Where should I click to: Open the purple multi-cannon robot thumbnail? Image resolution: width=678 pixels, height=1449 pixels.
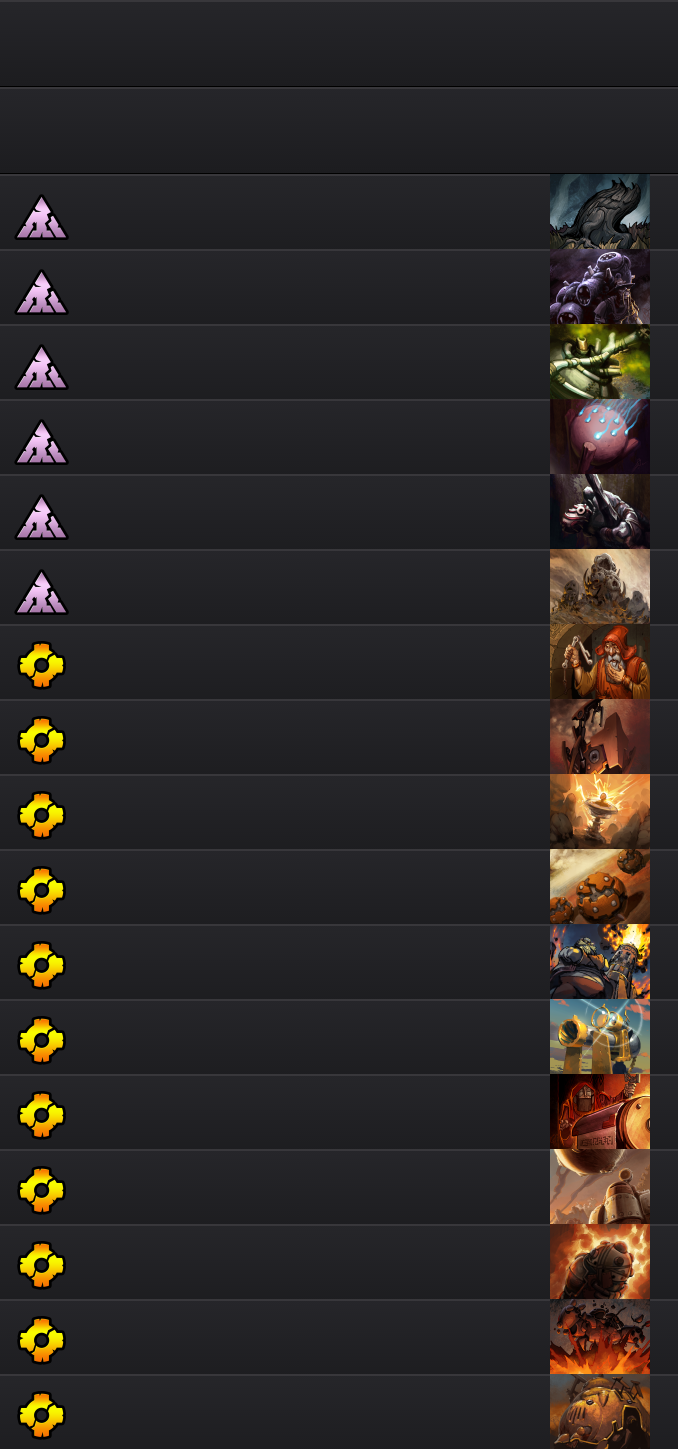pos(600,287)
